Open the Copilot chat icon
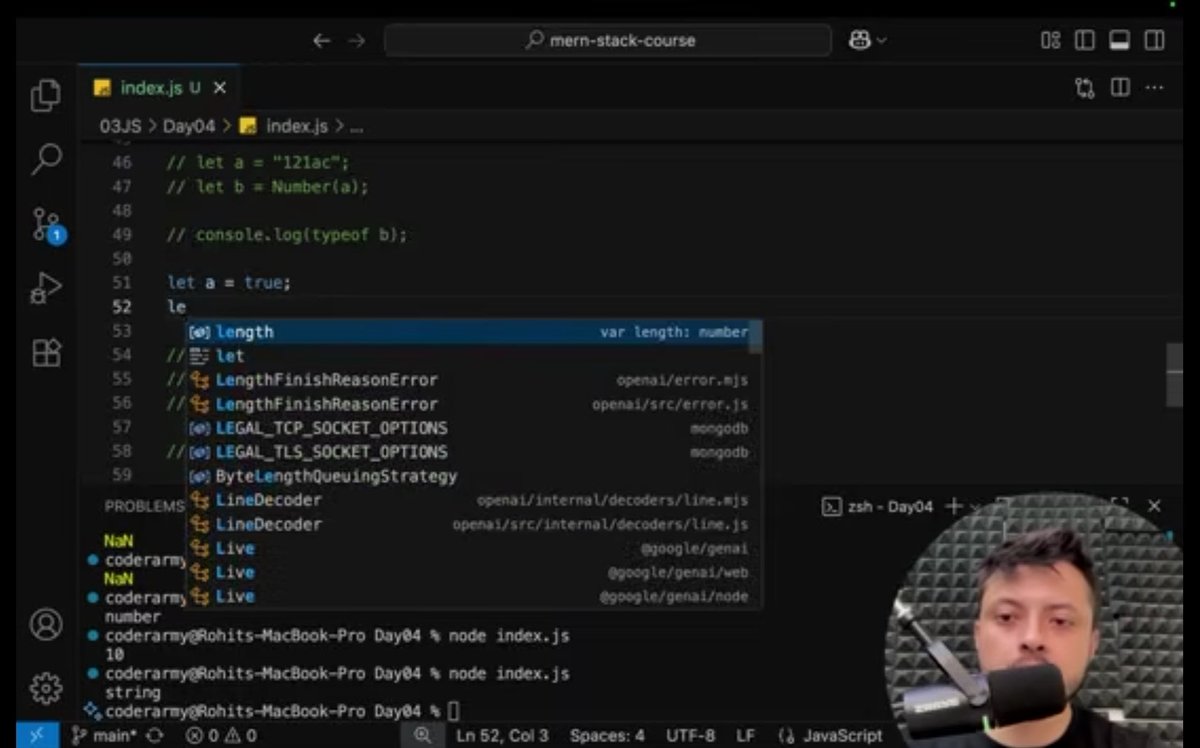1200x748 pixels. tap(859, 40)
